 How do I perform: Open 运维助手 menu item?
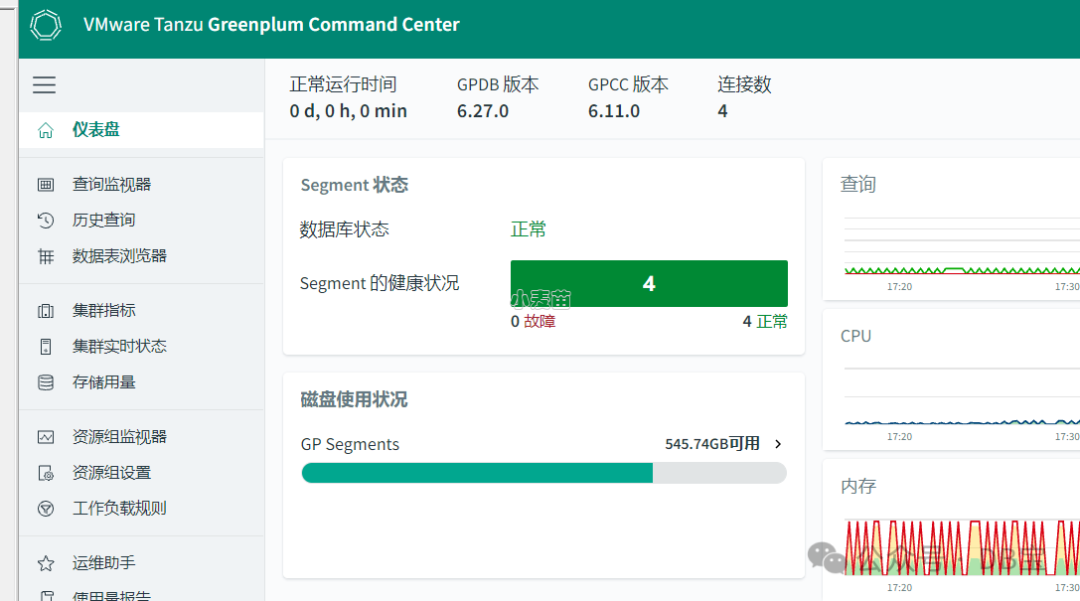(103, 563)
